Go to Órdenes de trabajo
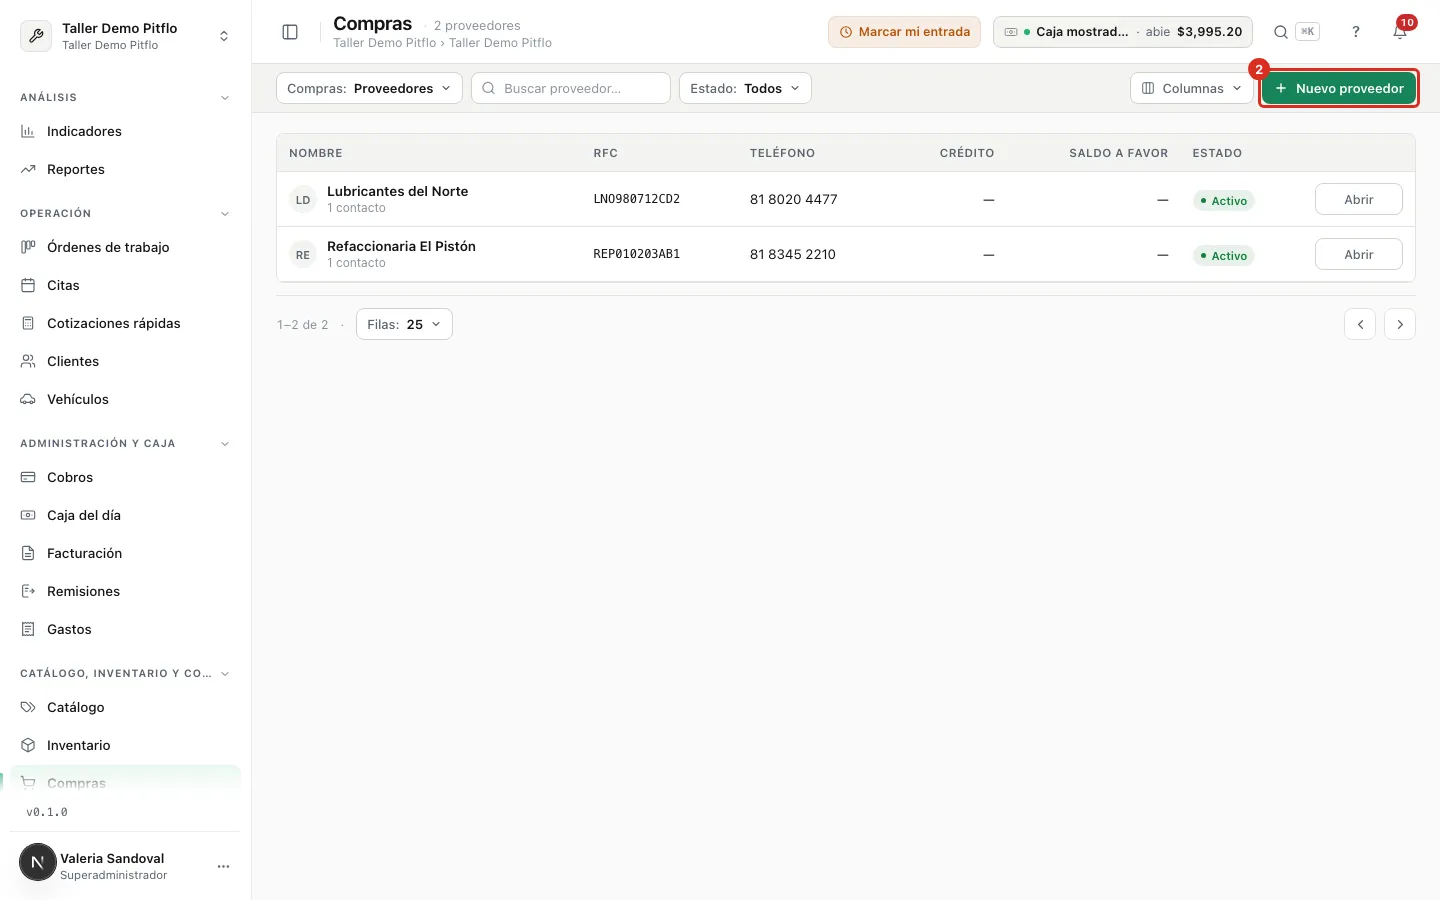The height and width of the screenshot is (900, 1440). (x=126, y=247)
